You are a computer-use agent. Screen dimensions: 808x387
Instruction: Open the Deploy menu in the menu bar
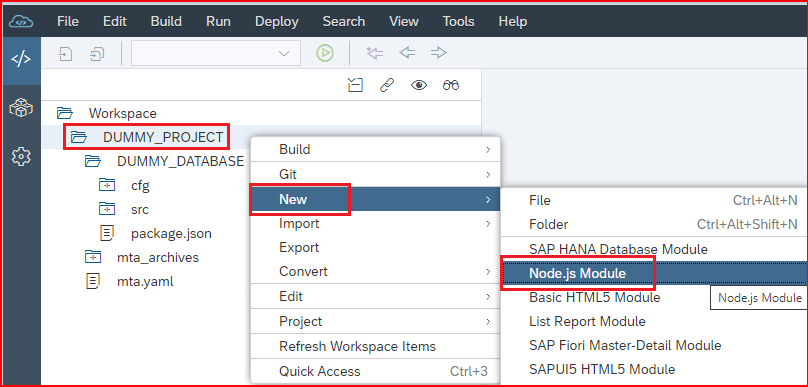pyautogui.click(x=277, y=22)
